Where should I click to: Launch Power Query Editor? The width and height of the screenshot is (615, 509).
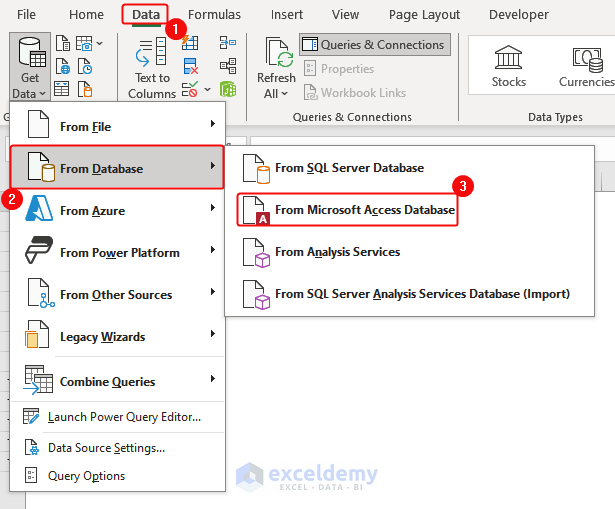point(117,417)
